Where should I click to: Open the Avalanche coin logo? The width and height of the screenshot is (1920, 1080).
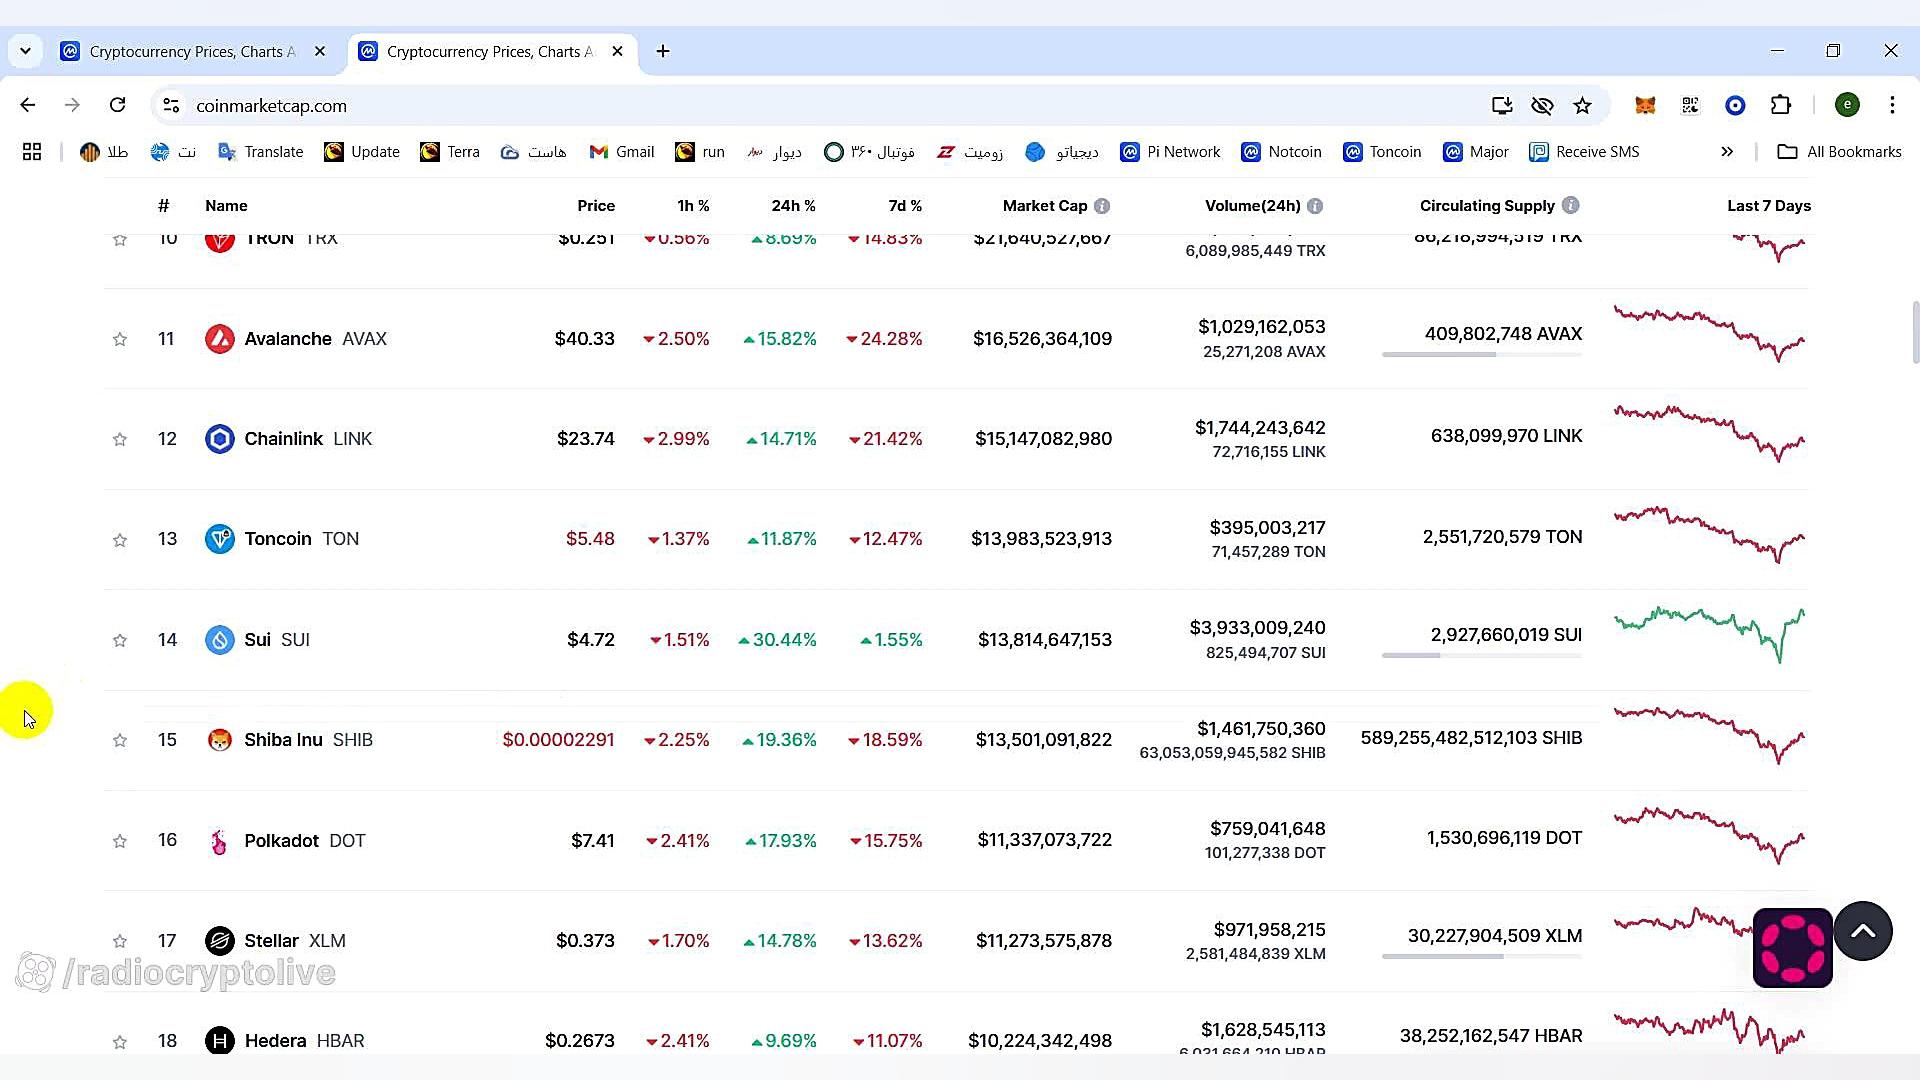click(x=220, y=339)
